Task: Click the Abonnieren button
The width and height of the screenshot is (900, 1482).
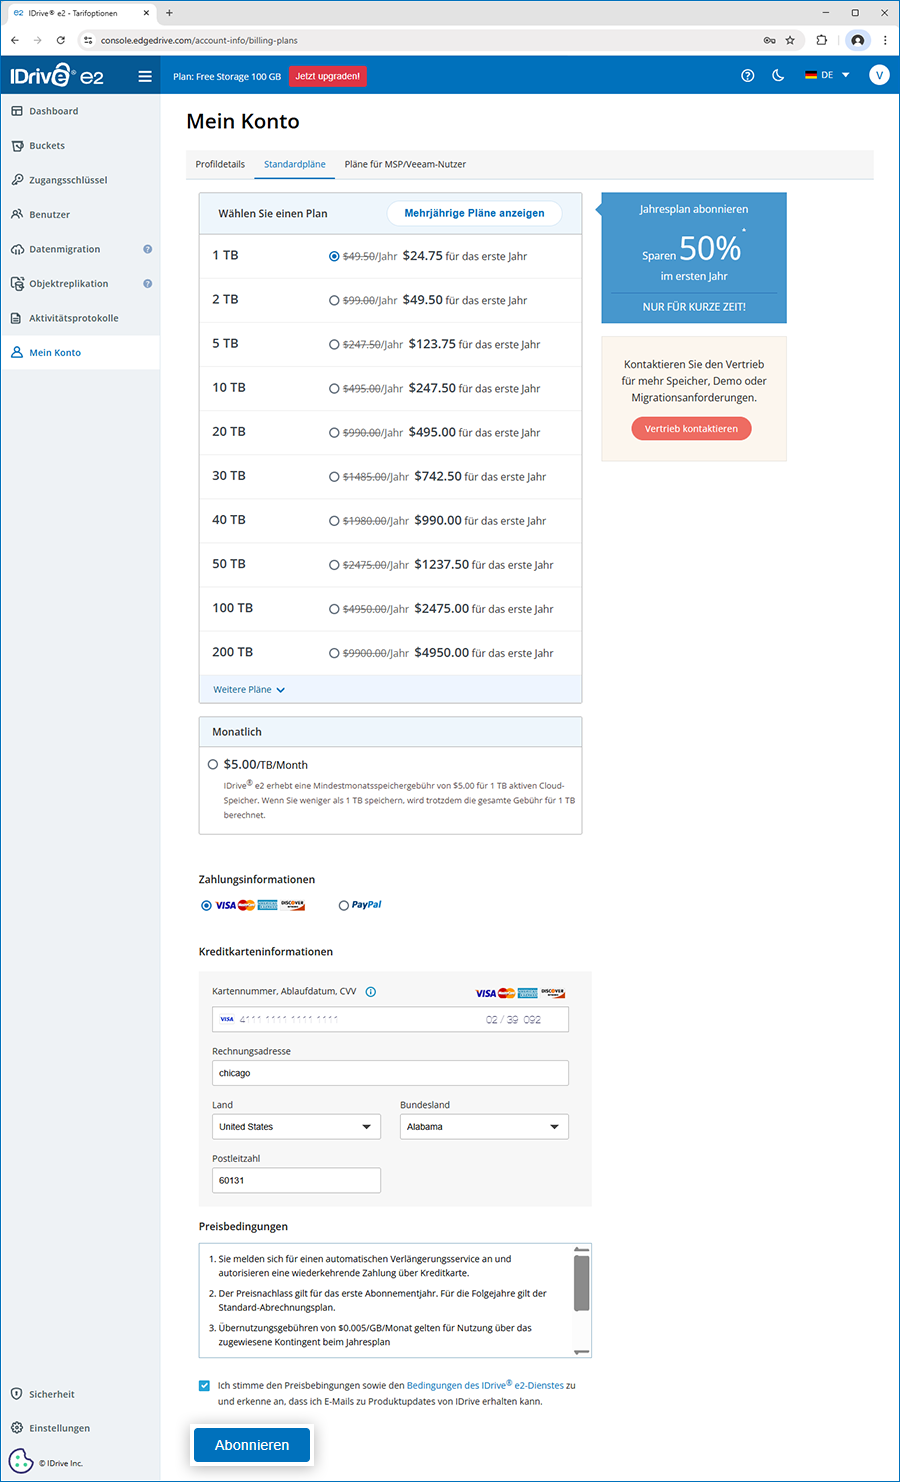Action: pyautogui.click(x=252, y=1445)
